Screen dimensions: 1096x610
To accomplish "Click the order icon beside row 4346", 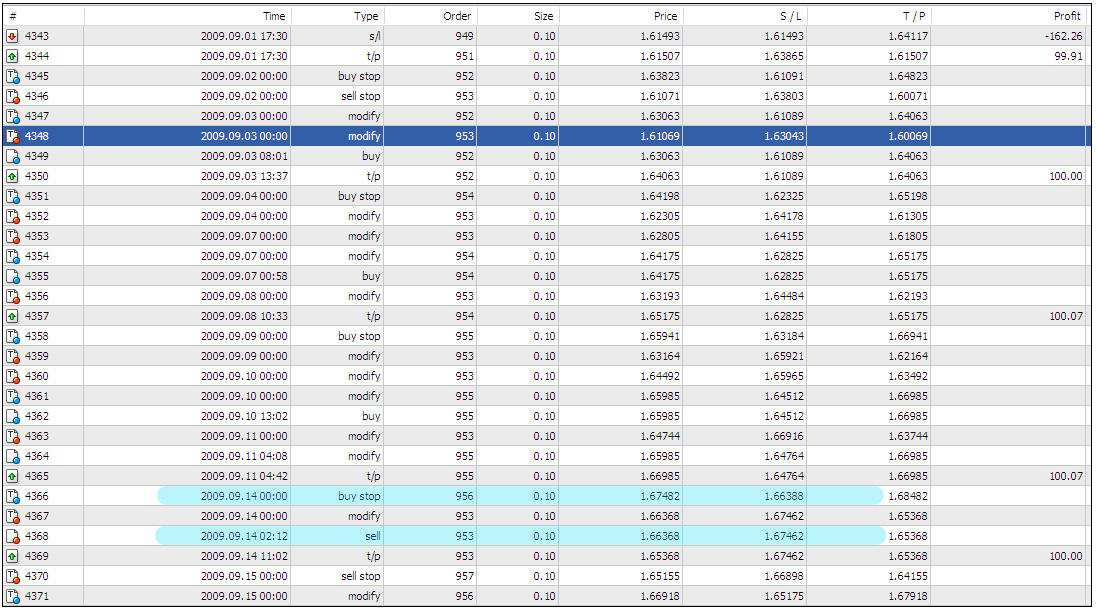I will 13,96.
